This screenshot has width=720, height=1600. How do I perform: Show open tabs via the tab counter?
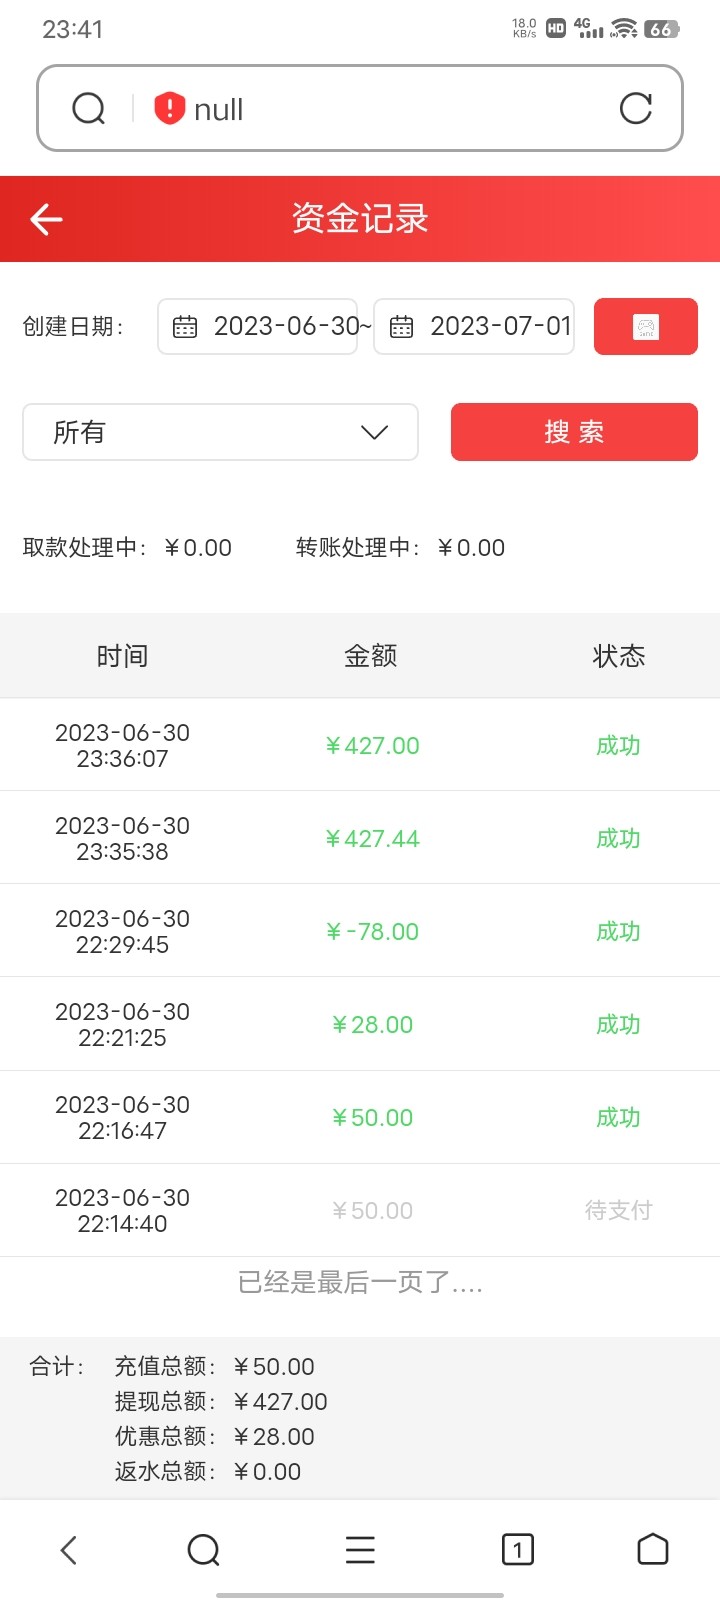(517, 1550)
